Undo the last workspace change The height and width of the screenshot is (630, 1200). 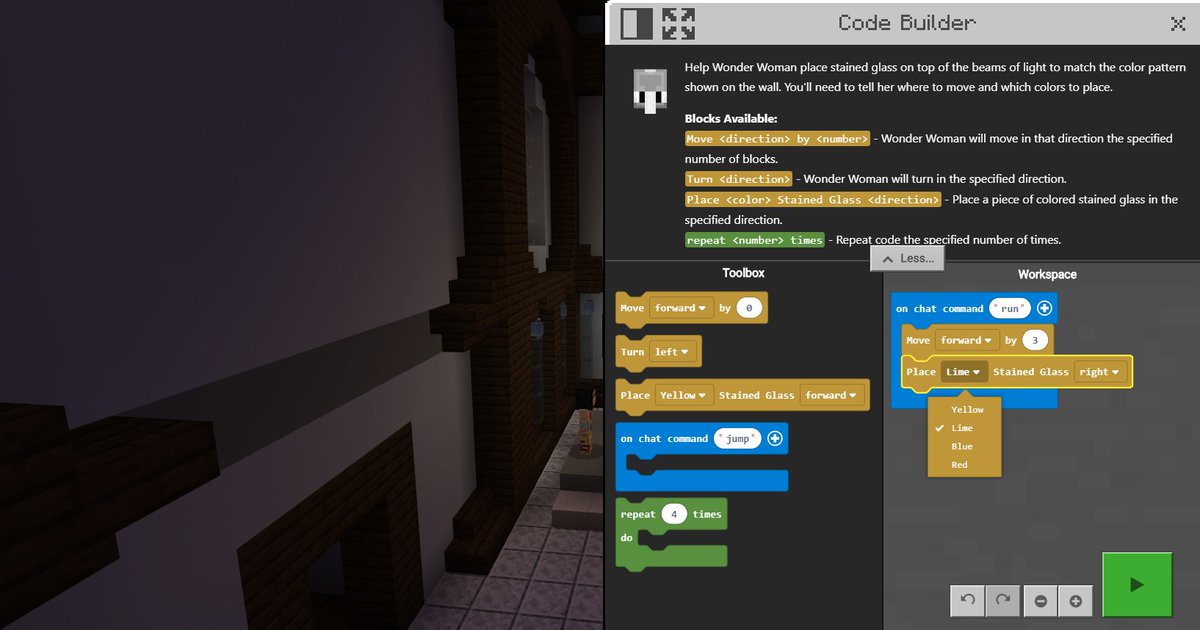pyautogui.click(x=967, y=601)
